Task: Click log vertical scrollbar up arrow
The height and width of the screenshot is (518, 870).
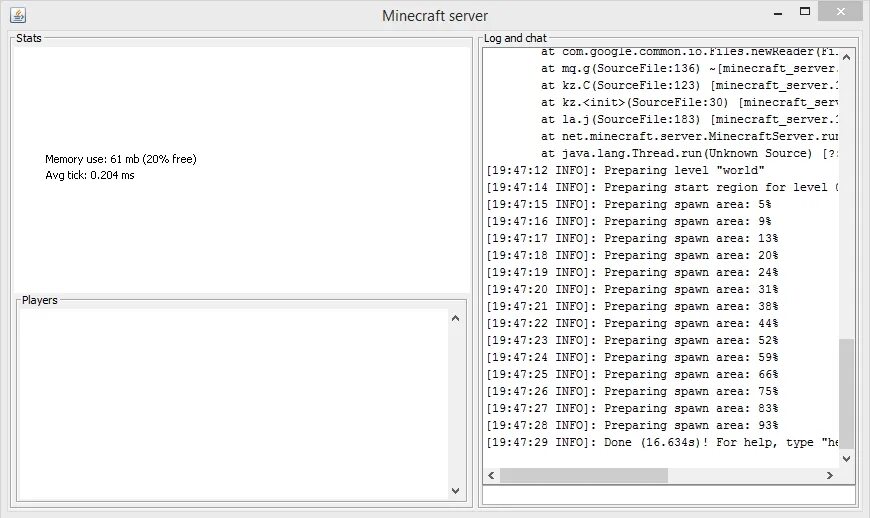Action: (x=846, y=57)
